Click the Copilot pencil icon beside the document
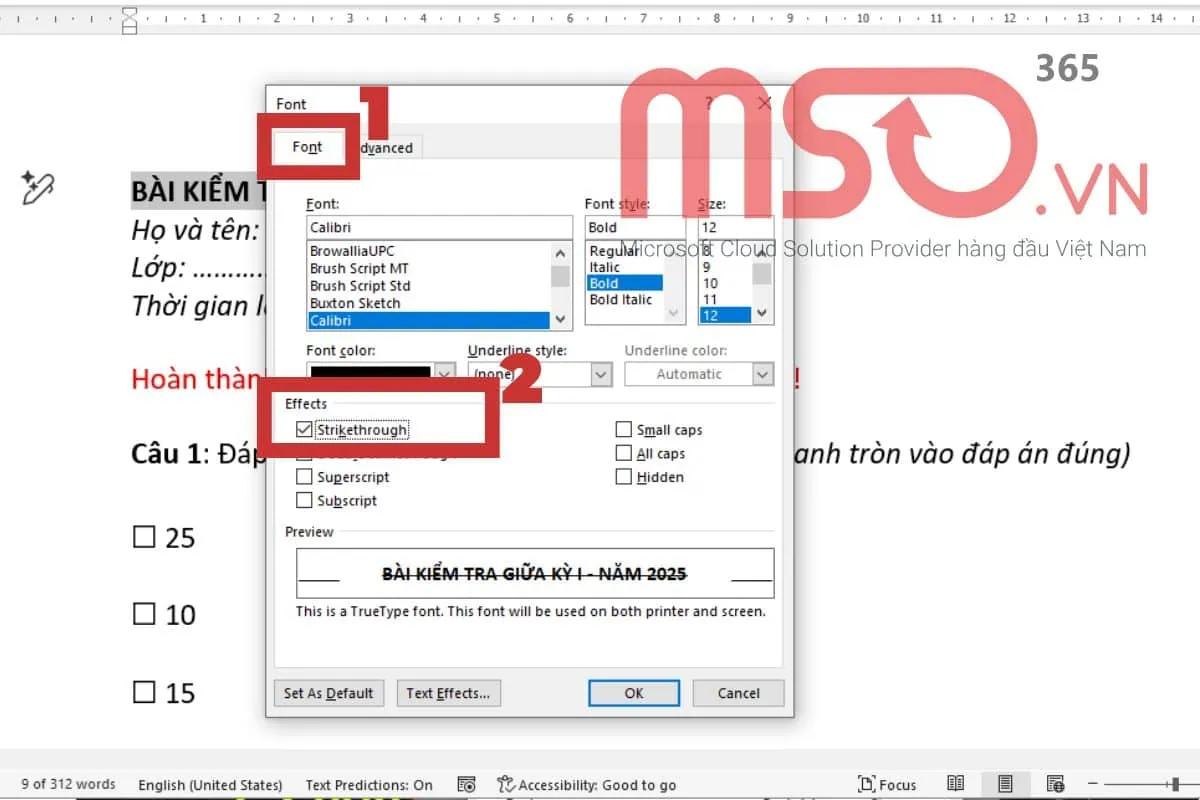The height and width of the screenshot is (800, 1200). [x=37, y=187]
